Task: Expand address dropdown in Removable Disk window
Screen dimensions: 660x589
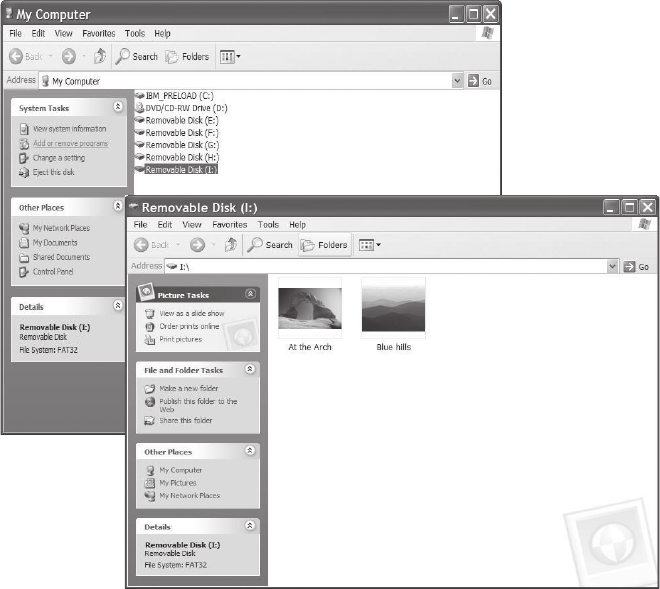Action: (612, 266)
